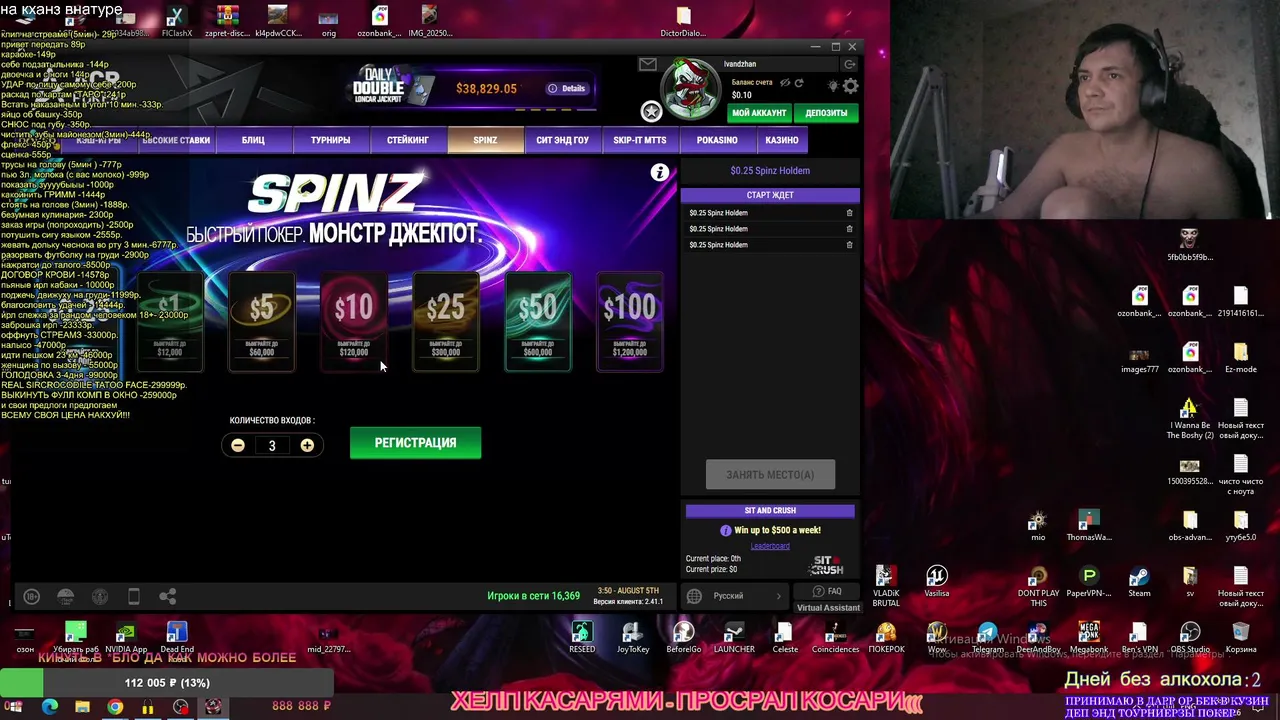
Task: Switch to the ТУРНИРЫ tab
Action: click(x=330, y=140)
